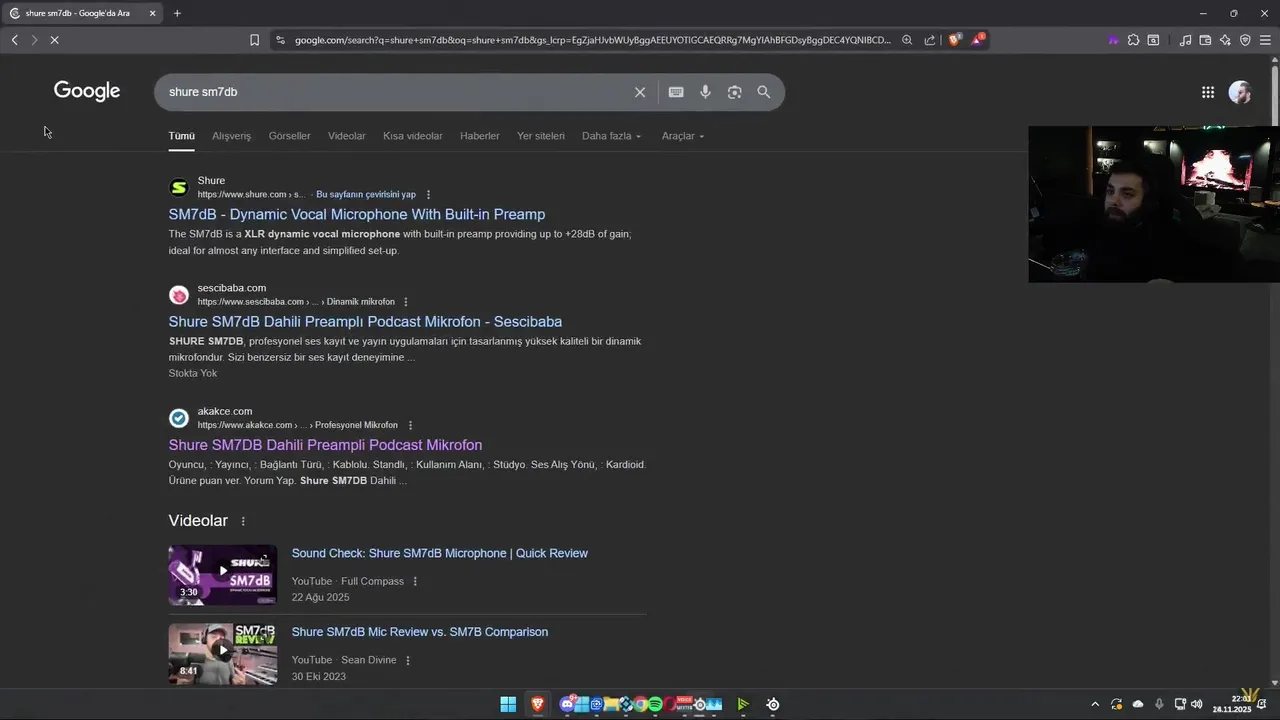
Task: Open Google account profile picture
Action: tap(1240, 92)
